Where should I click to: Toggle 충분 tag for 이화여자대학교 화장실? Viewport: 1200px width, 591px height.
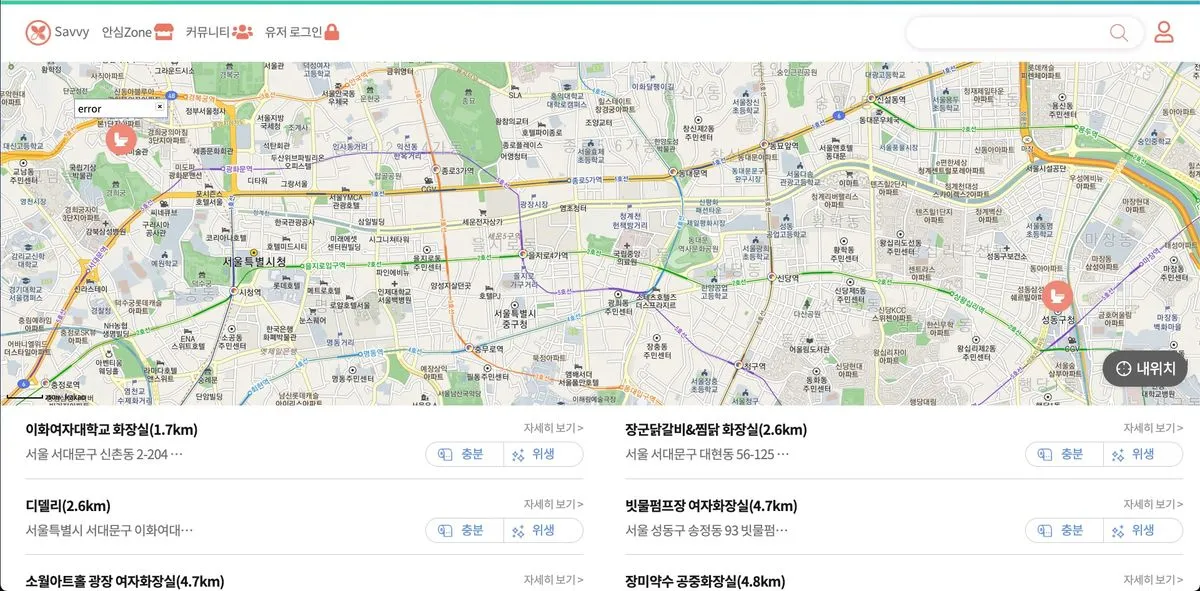(464, 454)
